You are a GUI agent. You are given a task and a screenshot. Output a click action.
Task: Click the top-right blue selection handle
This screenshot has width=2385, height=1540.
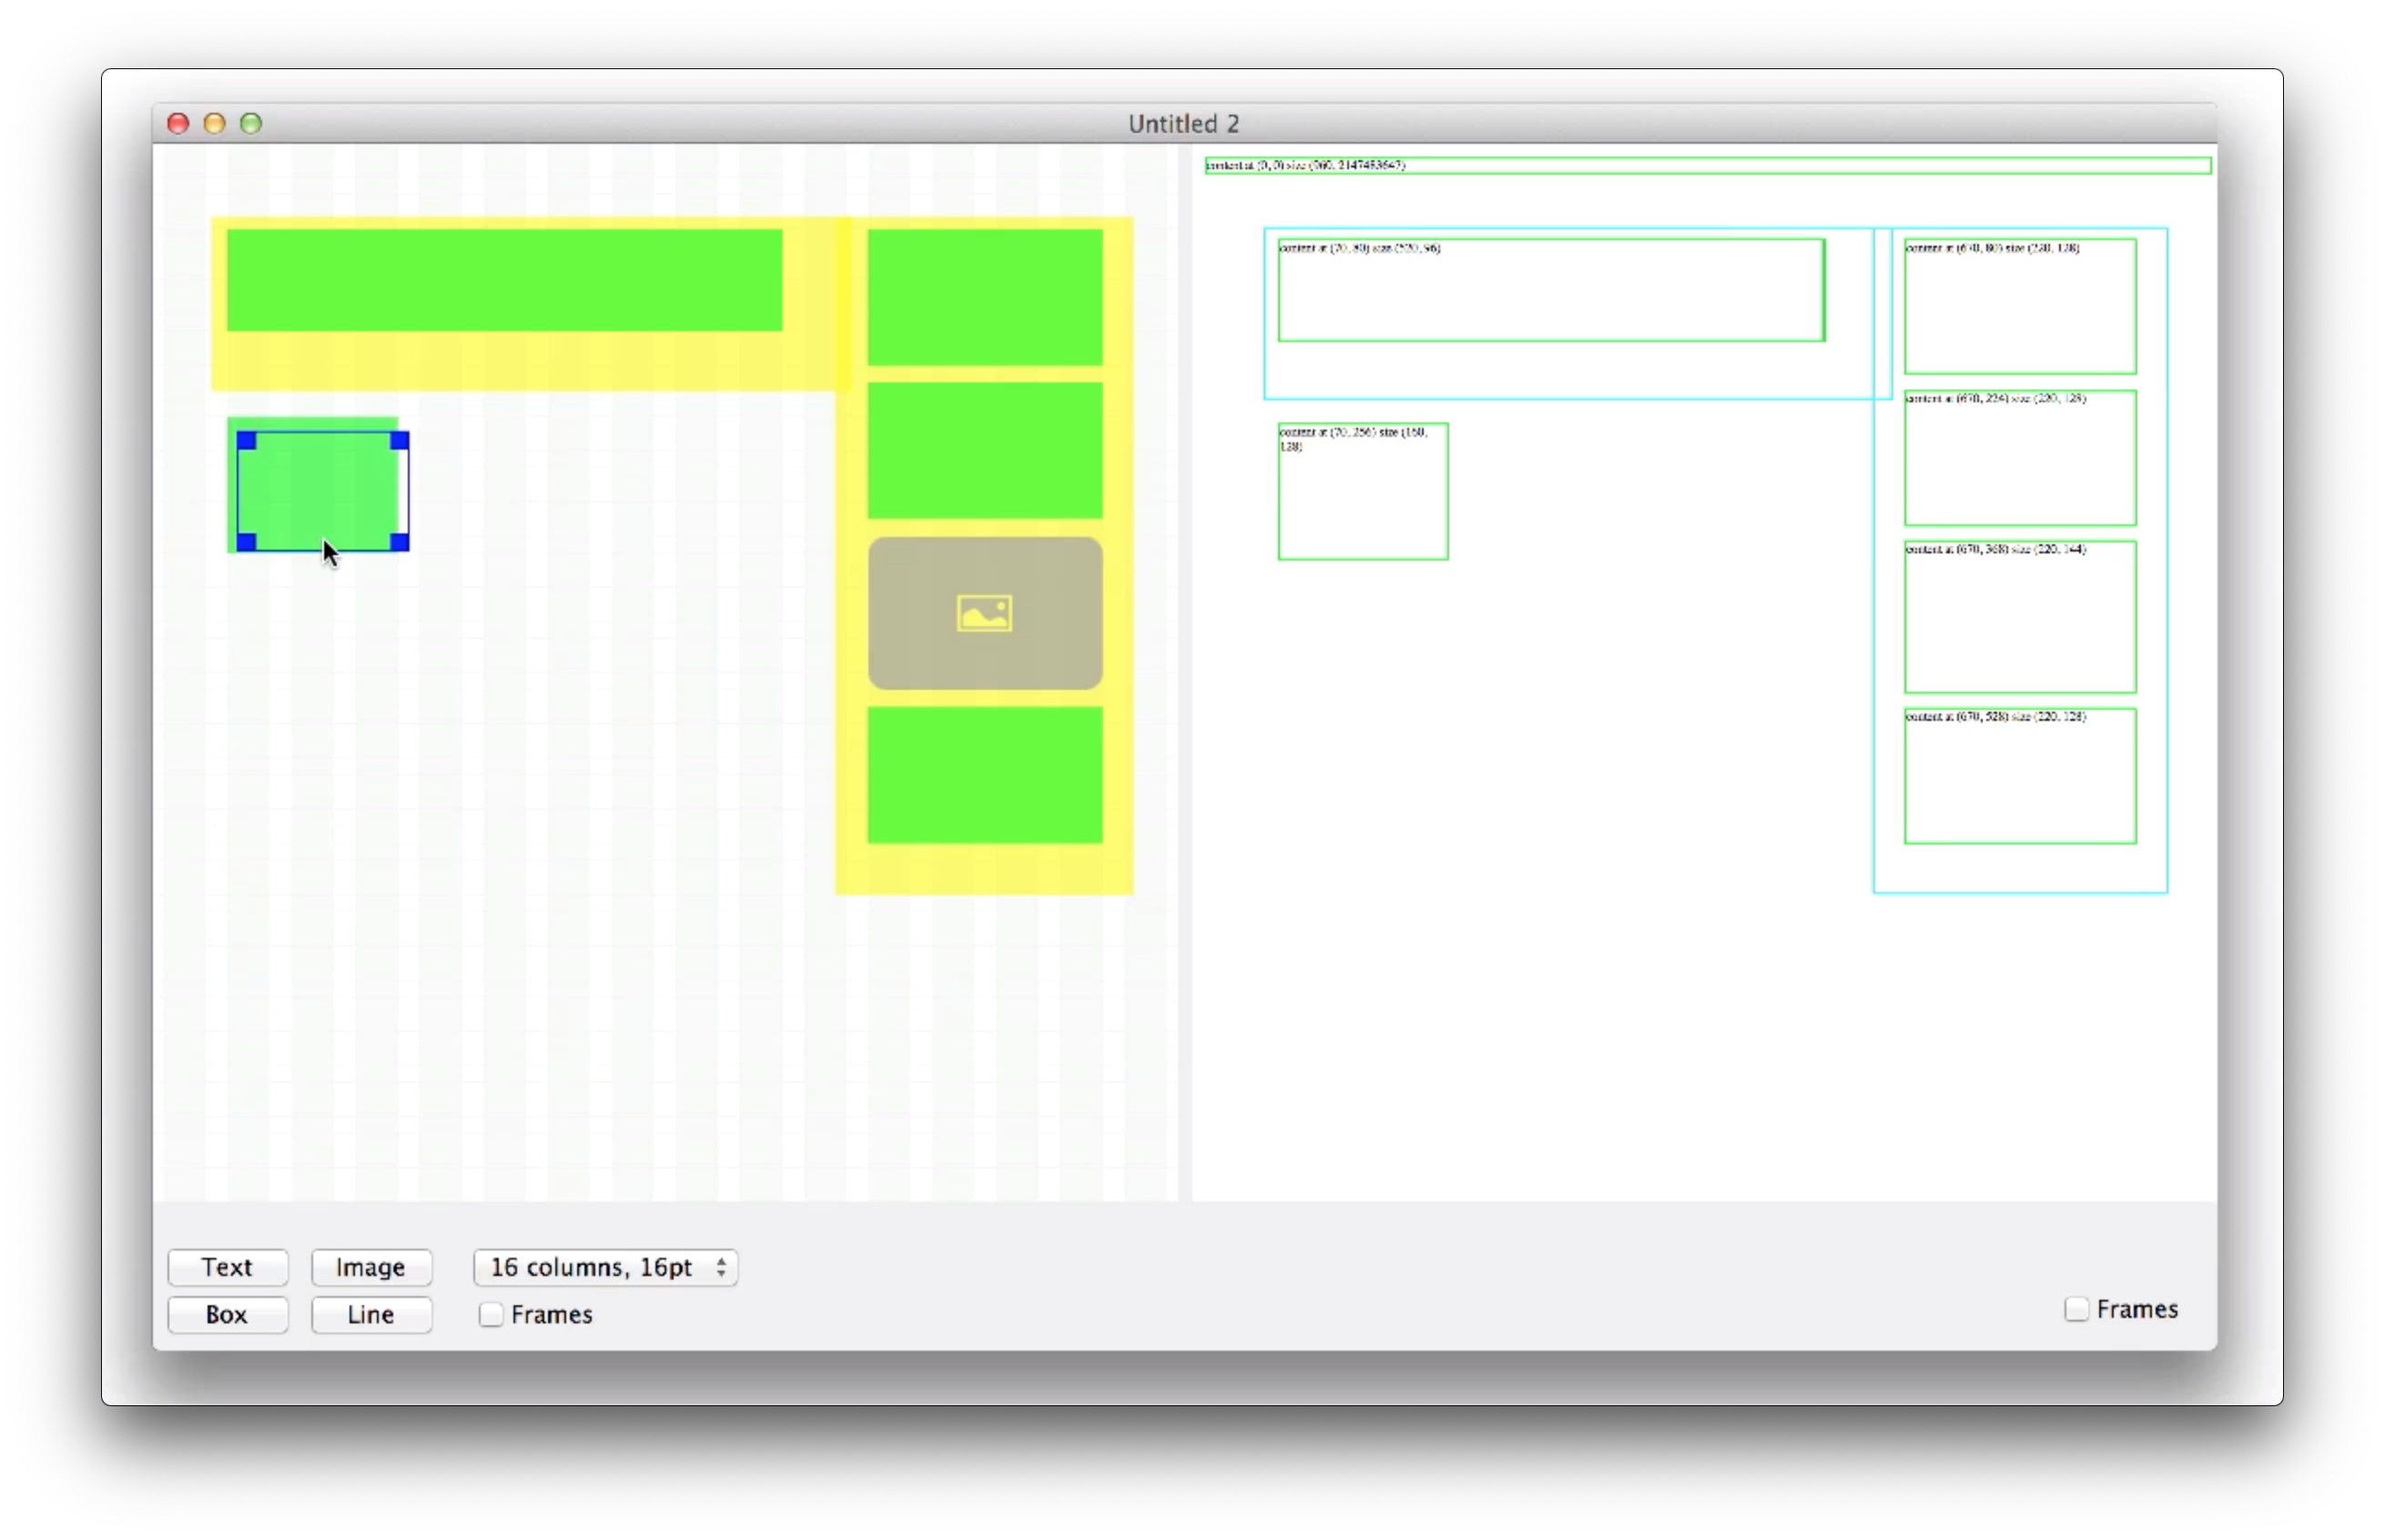399,441
